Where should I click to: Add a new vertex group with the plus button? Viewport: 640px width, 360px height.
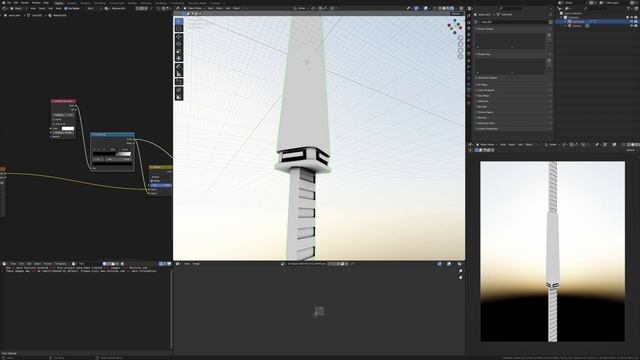(549, 35)
